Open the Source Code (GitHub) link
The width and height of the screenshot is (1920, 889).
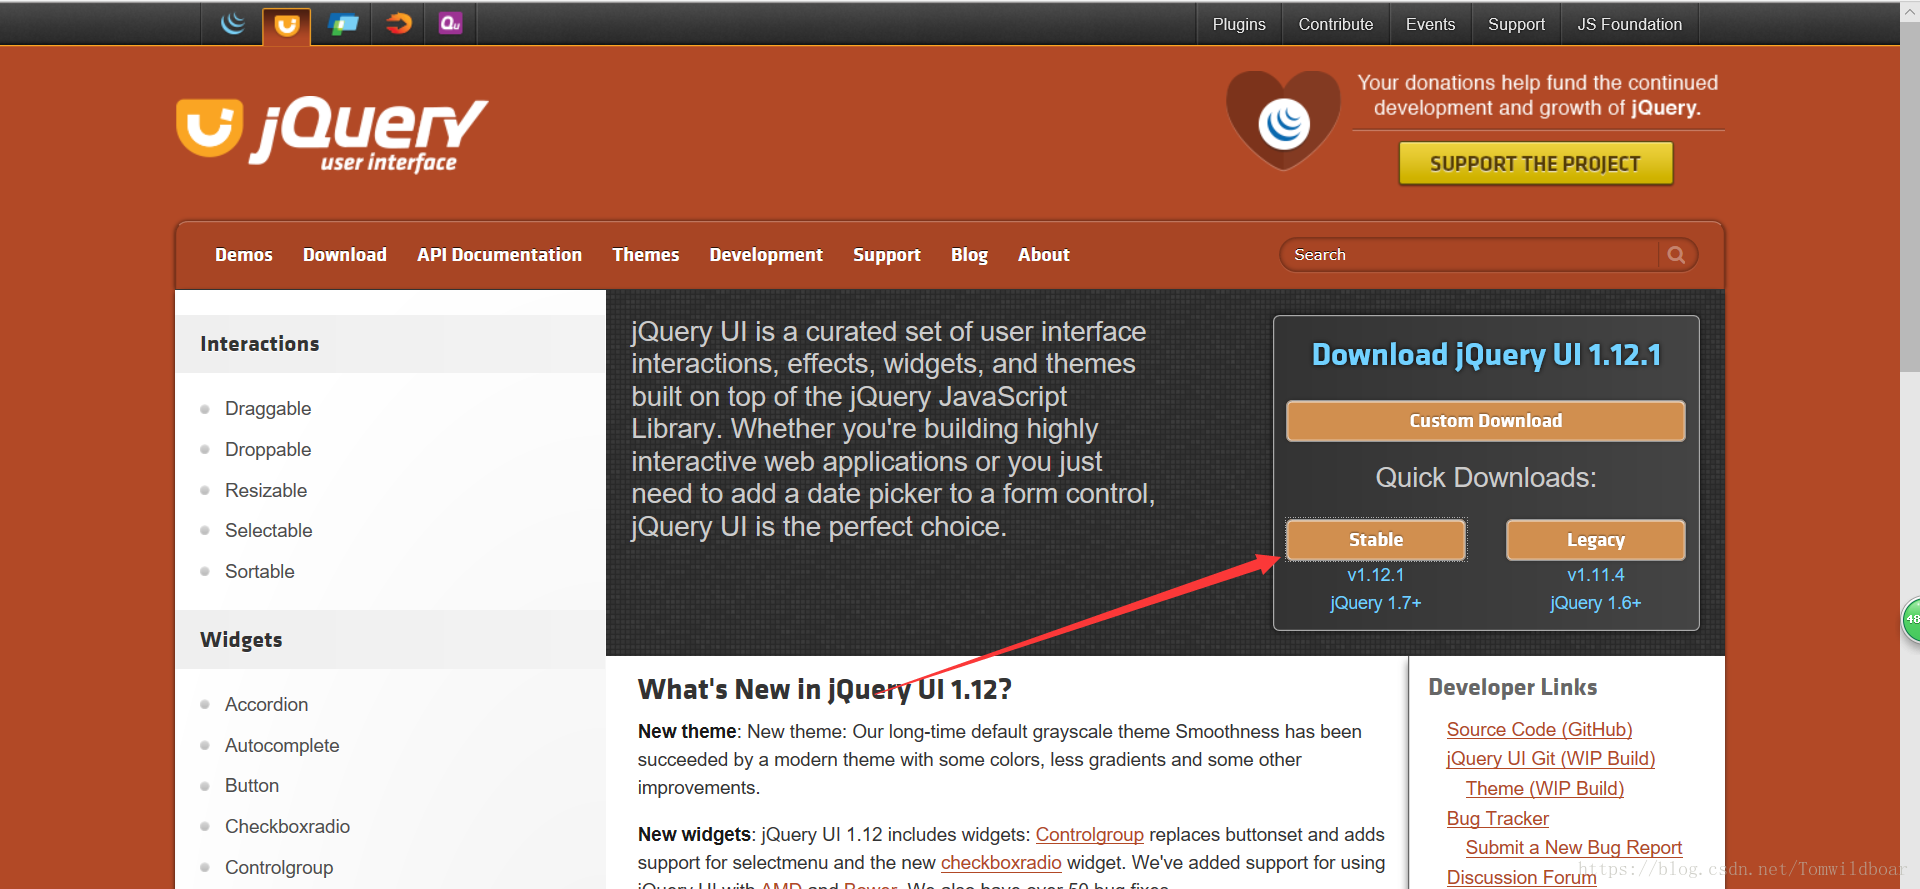tap(1539, 730)
